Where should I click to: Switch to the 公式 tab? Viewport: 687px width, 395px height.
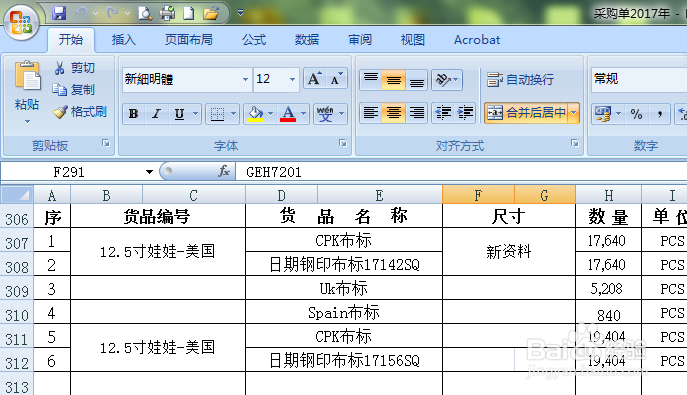tap(254, 40)
